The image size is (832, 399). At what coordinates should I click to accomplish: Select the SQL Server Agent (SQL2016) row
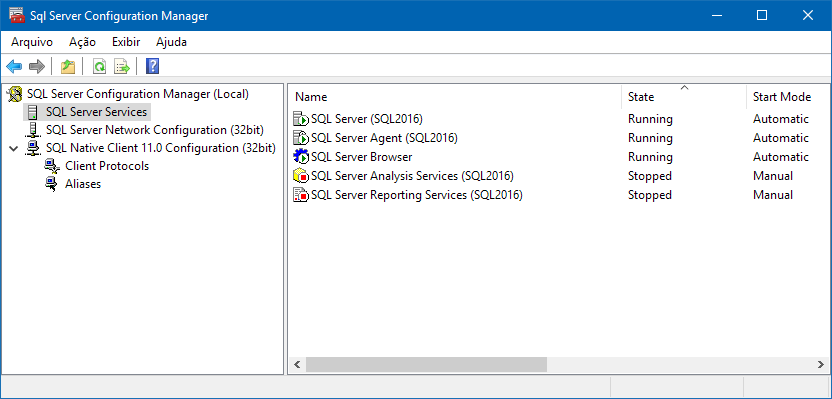pyautogui.click(x=559, y=138)
